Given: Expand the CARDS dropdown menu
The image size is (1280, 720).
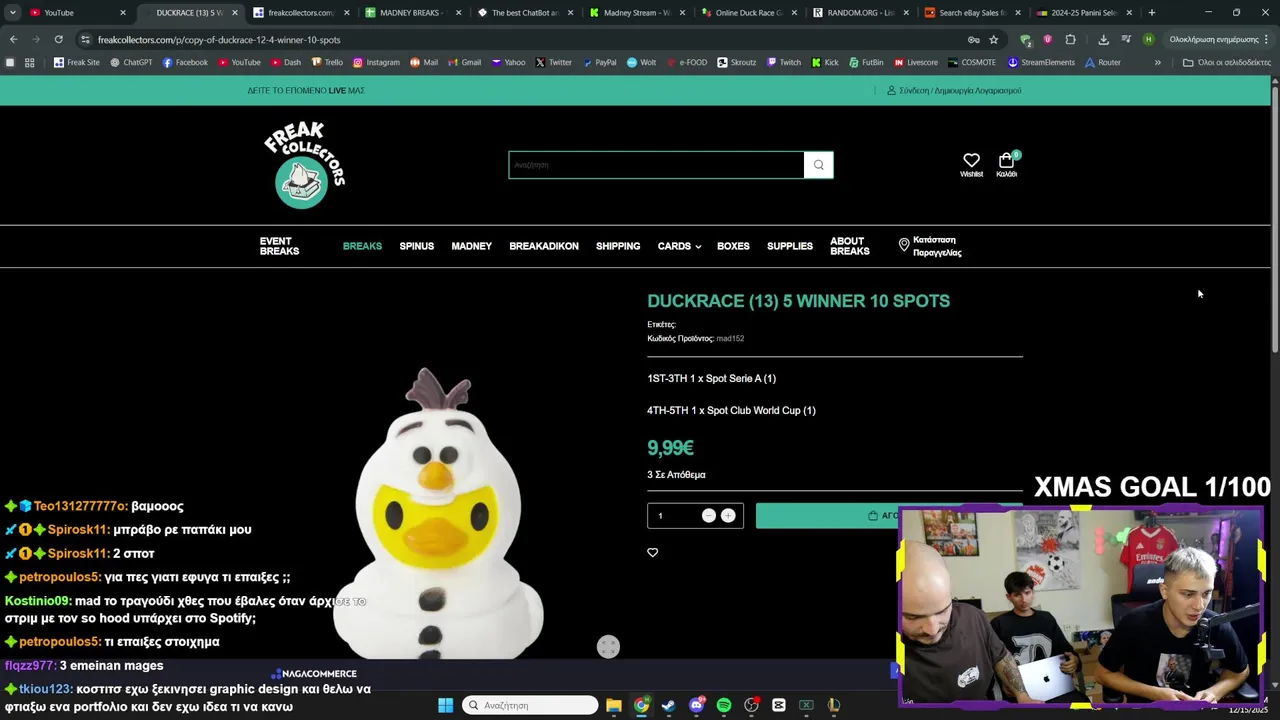Looking at the screenshot, I should pyautogui.click(x=679, y=246).
